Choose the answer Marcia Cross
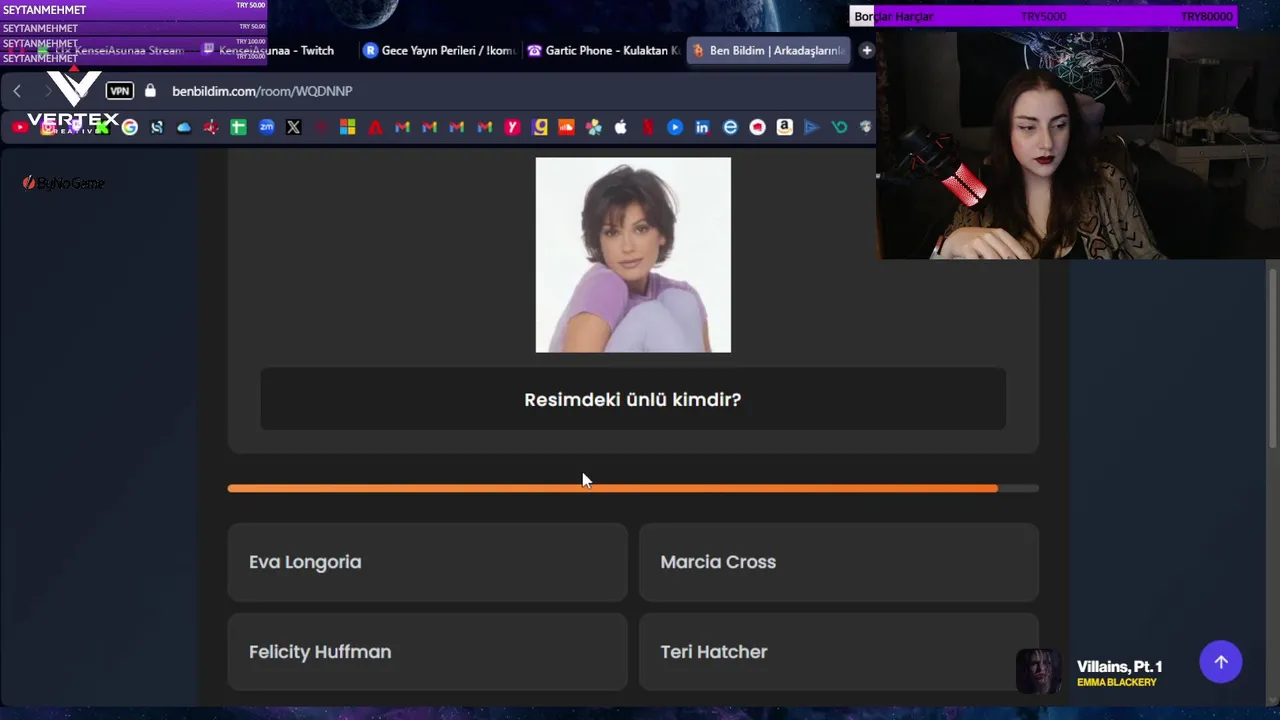This screenshot has width=1280, height=720. pos(838,562)
